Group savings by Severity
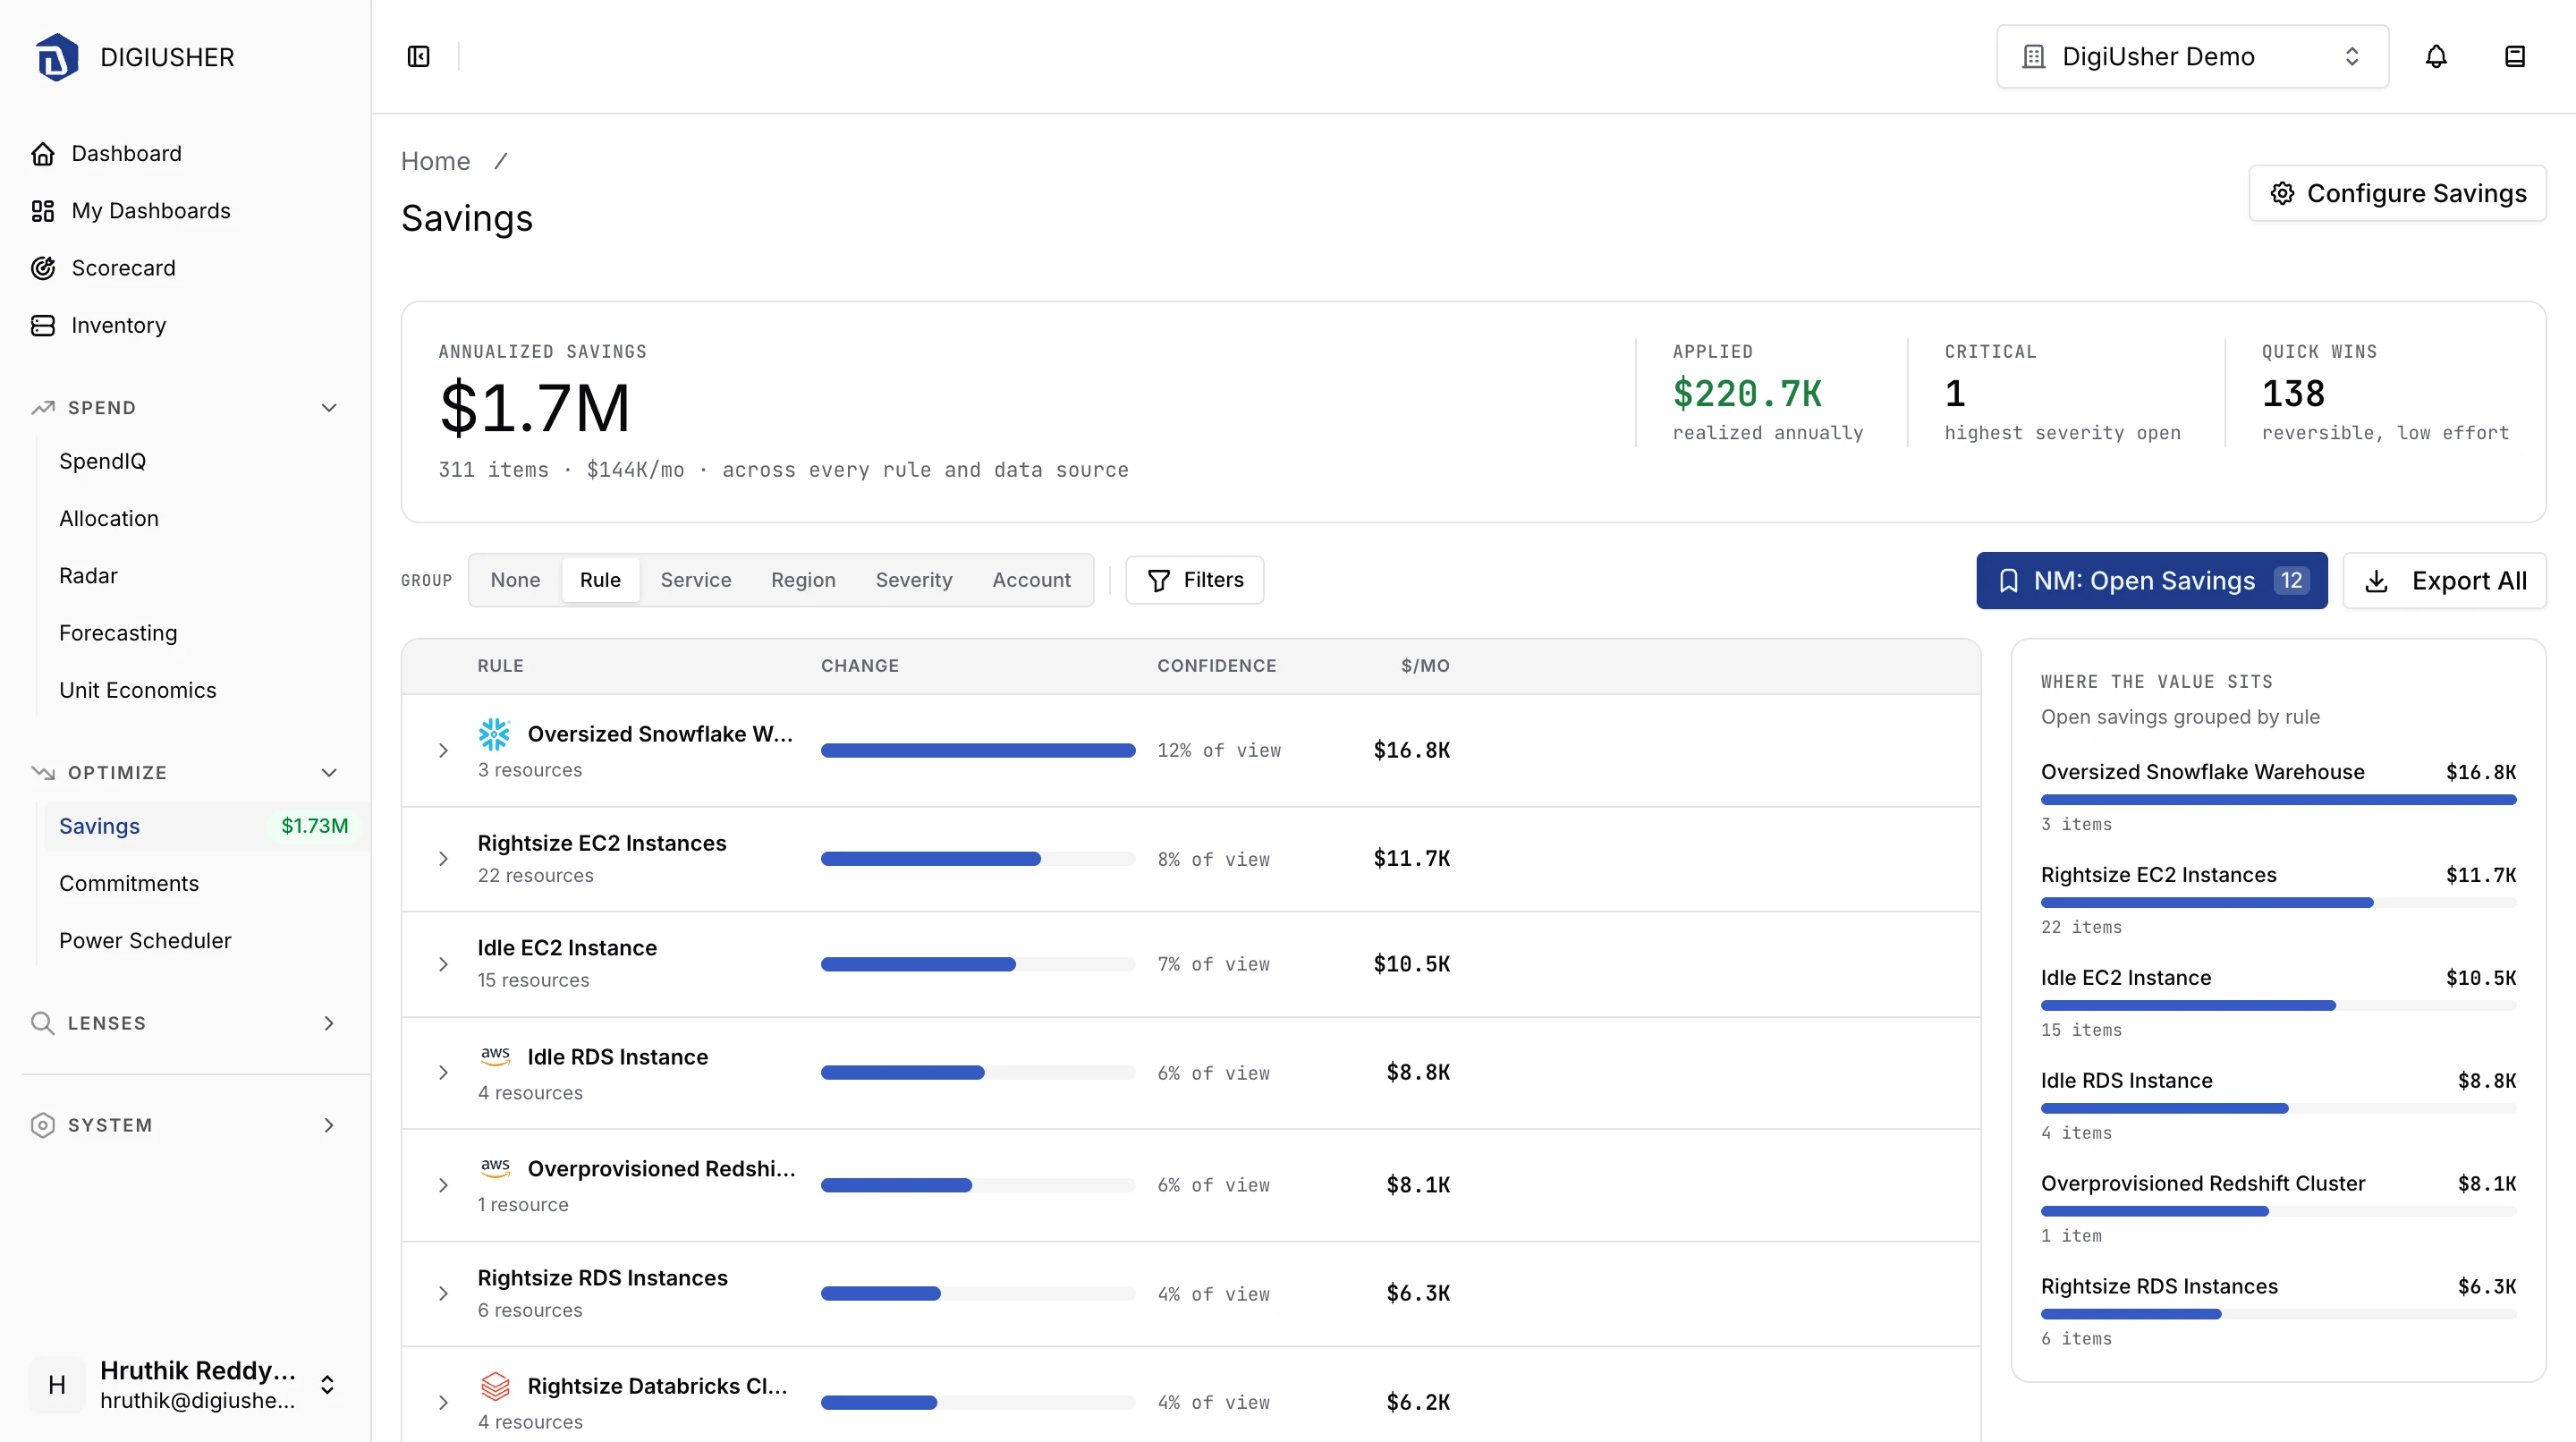2576x1442 pixels. pos(914,579)
